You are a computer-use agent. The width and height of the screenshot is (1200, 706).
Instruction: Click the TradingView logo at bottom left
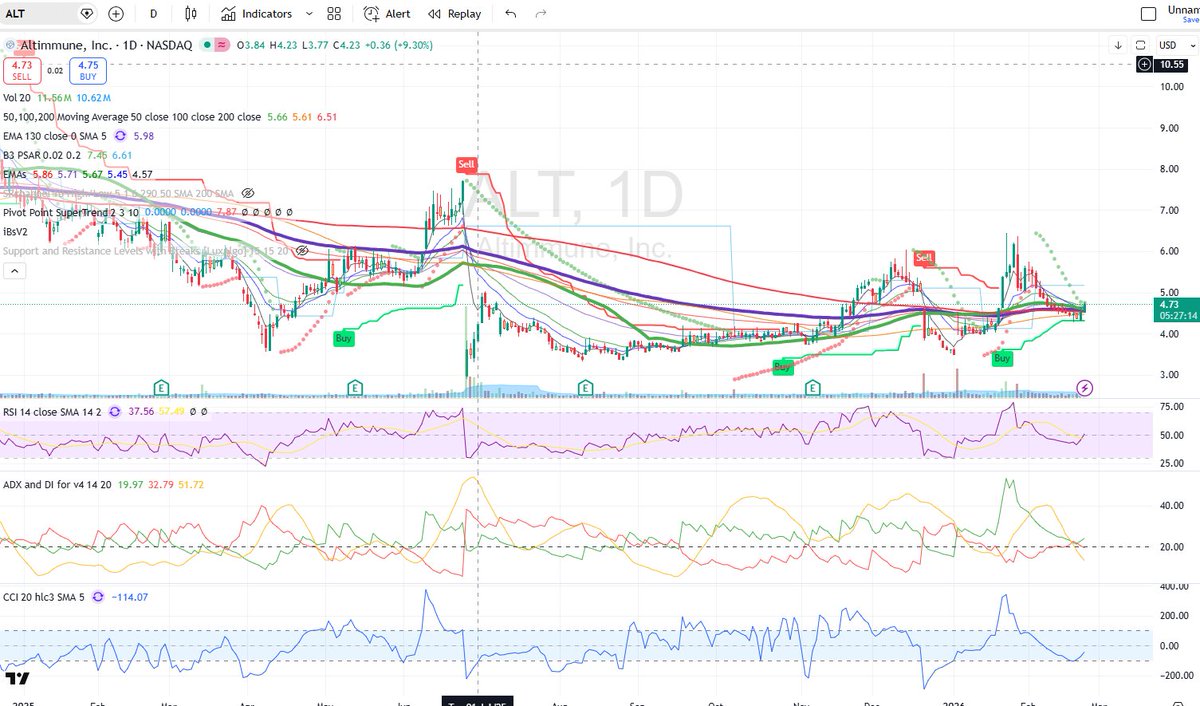coord(17,679)
